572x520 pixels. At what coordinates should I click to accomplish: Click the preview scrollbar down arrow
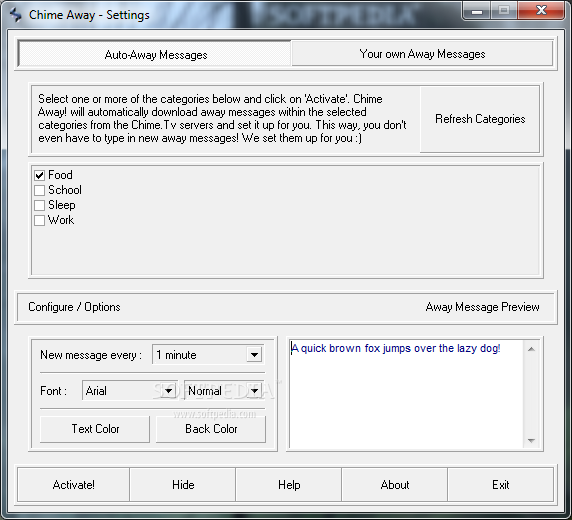pos(532,440)
